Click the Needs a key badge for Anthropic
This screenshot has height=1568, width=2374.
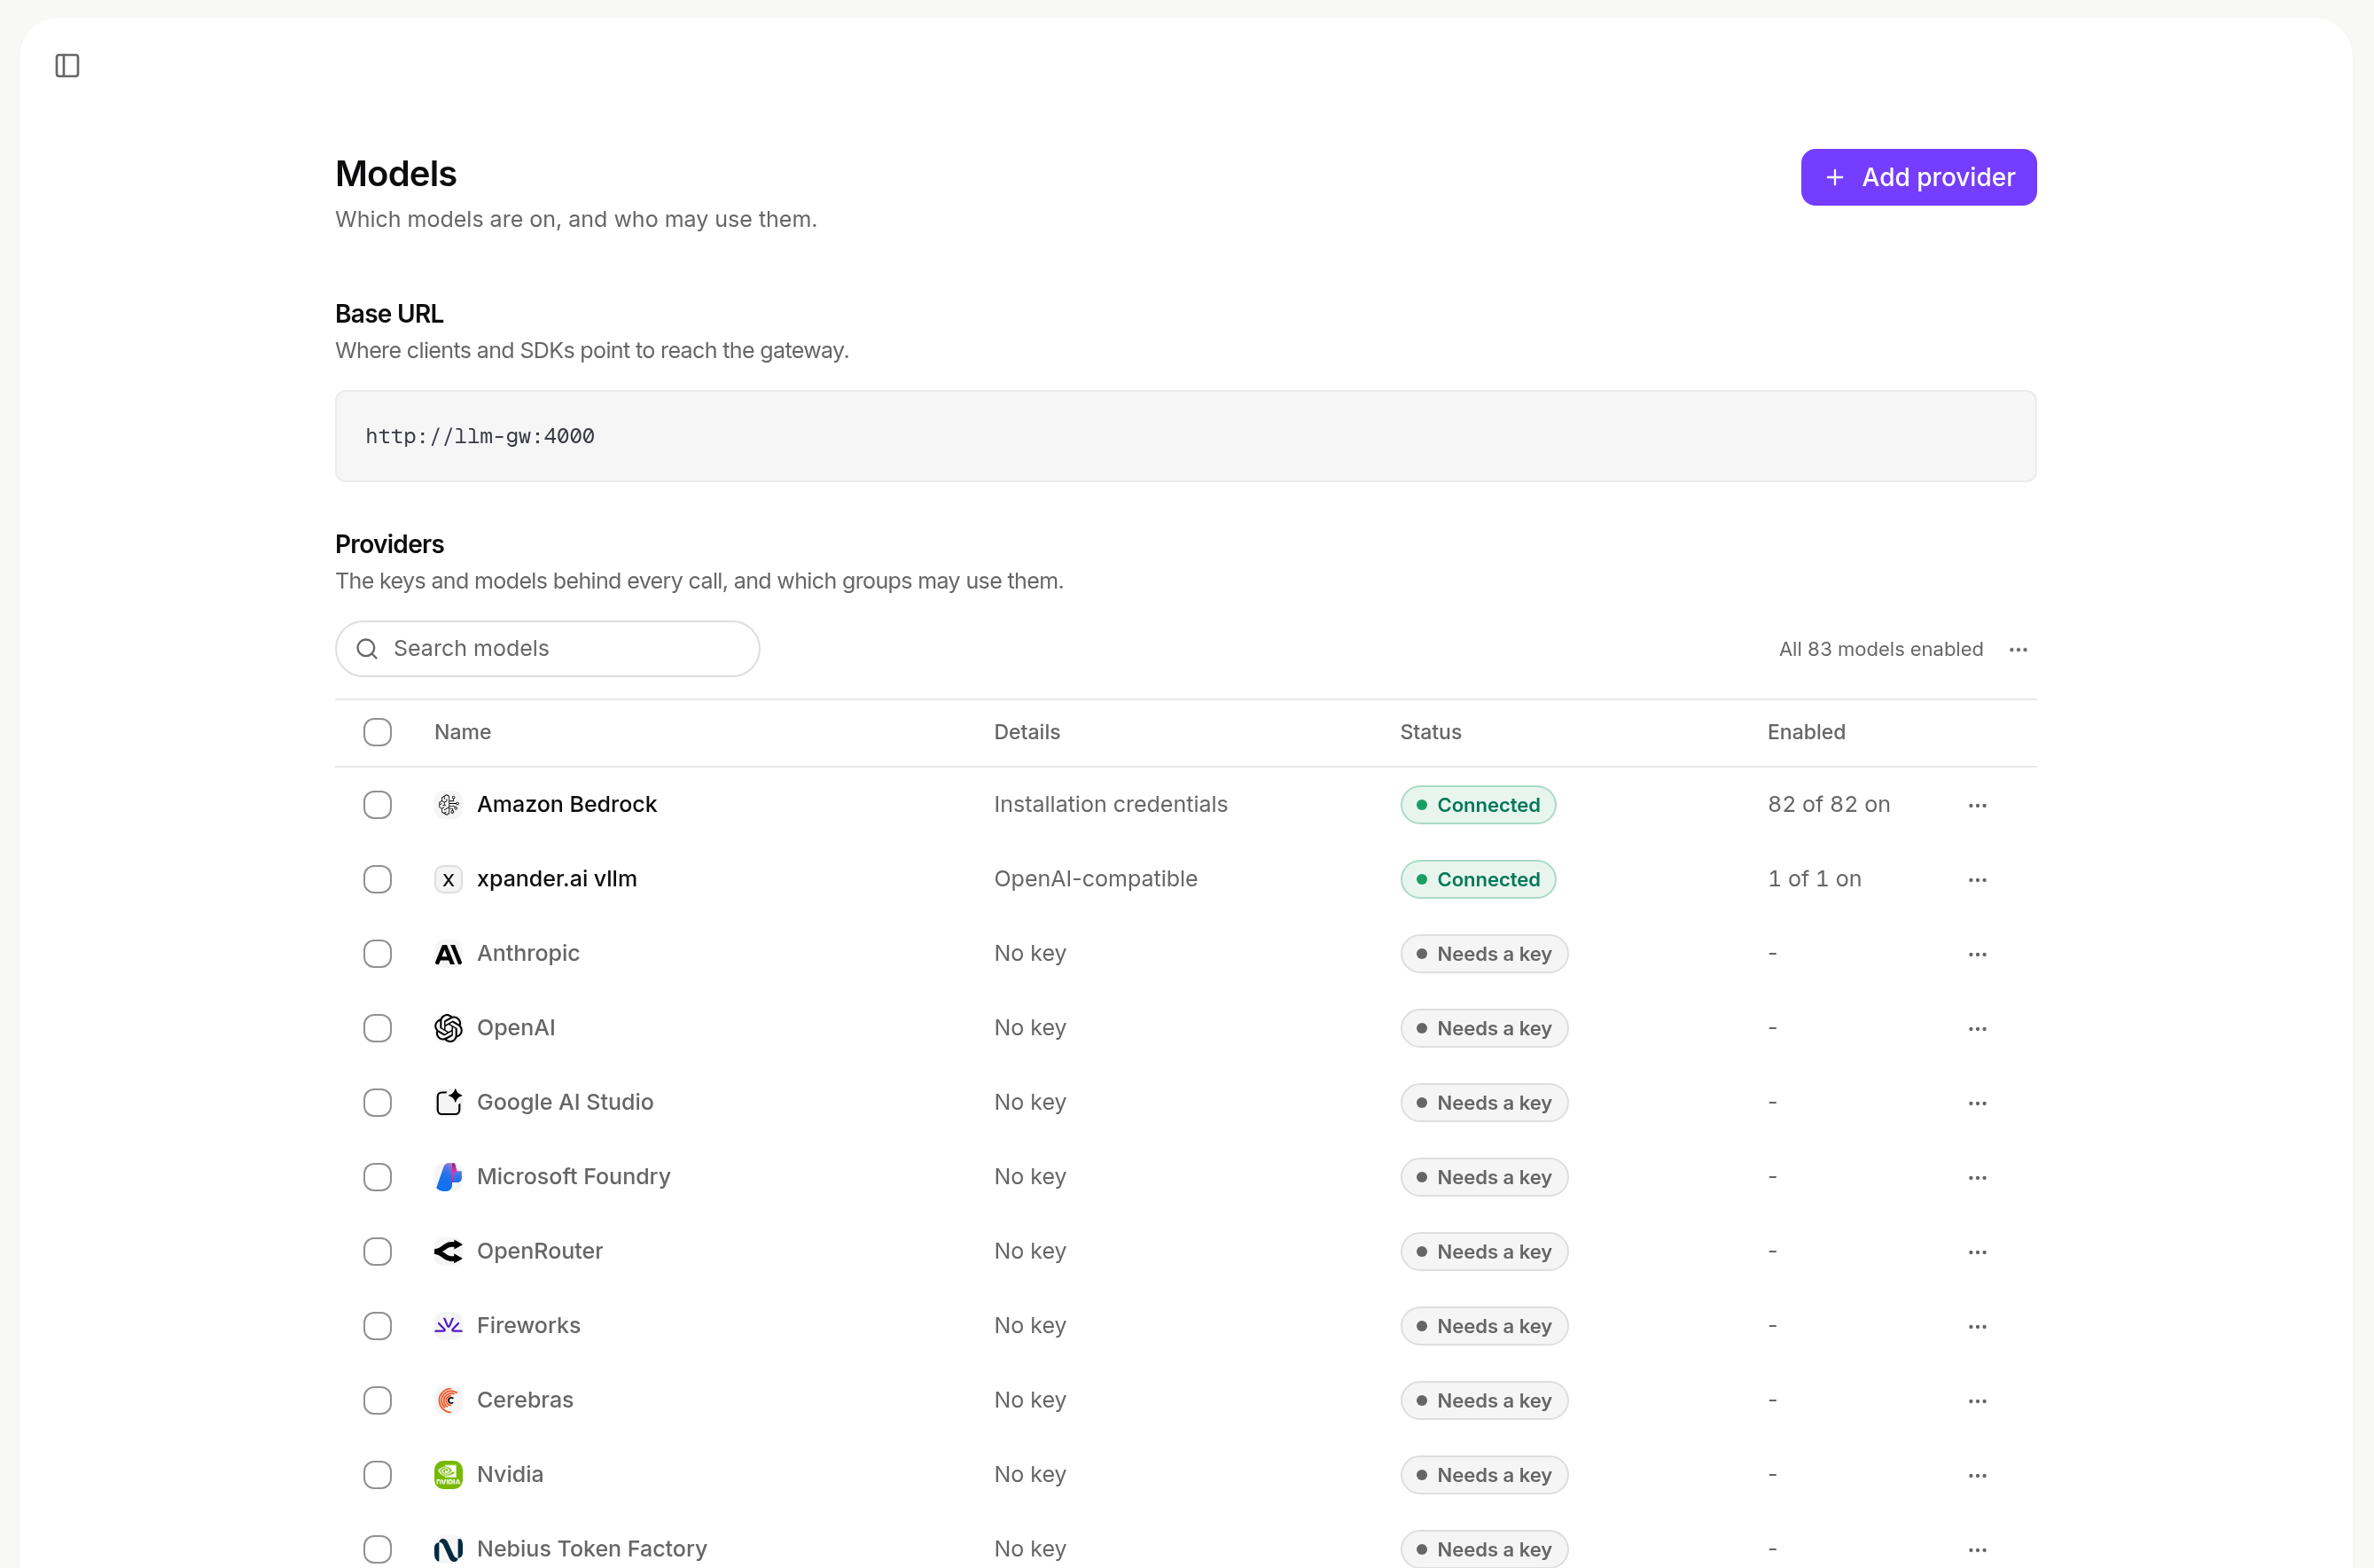[x=1484, y=954]
